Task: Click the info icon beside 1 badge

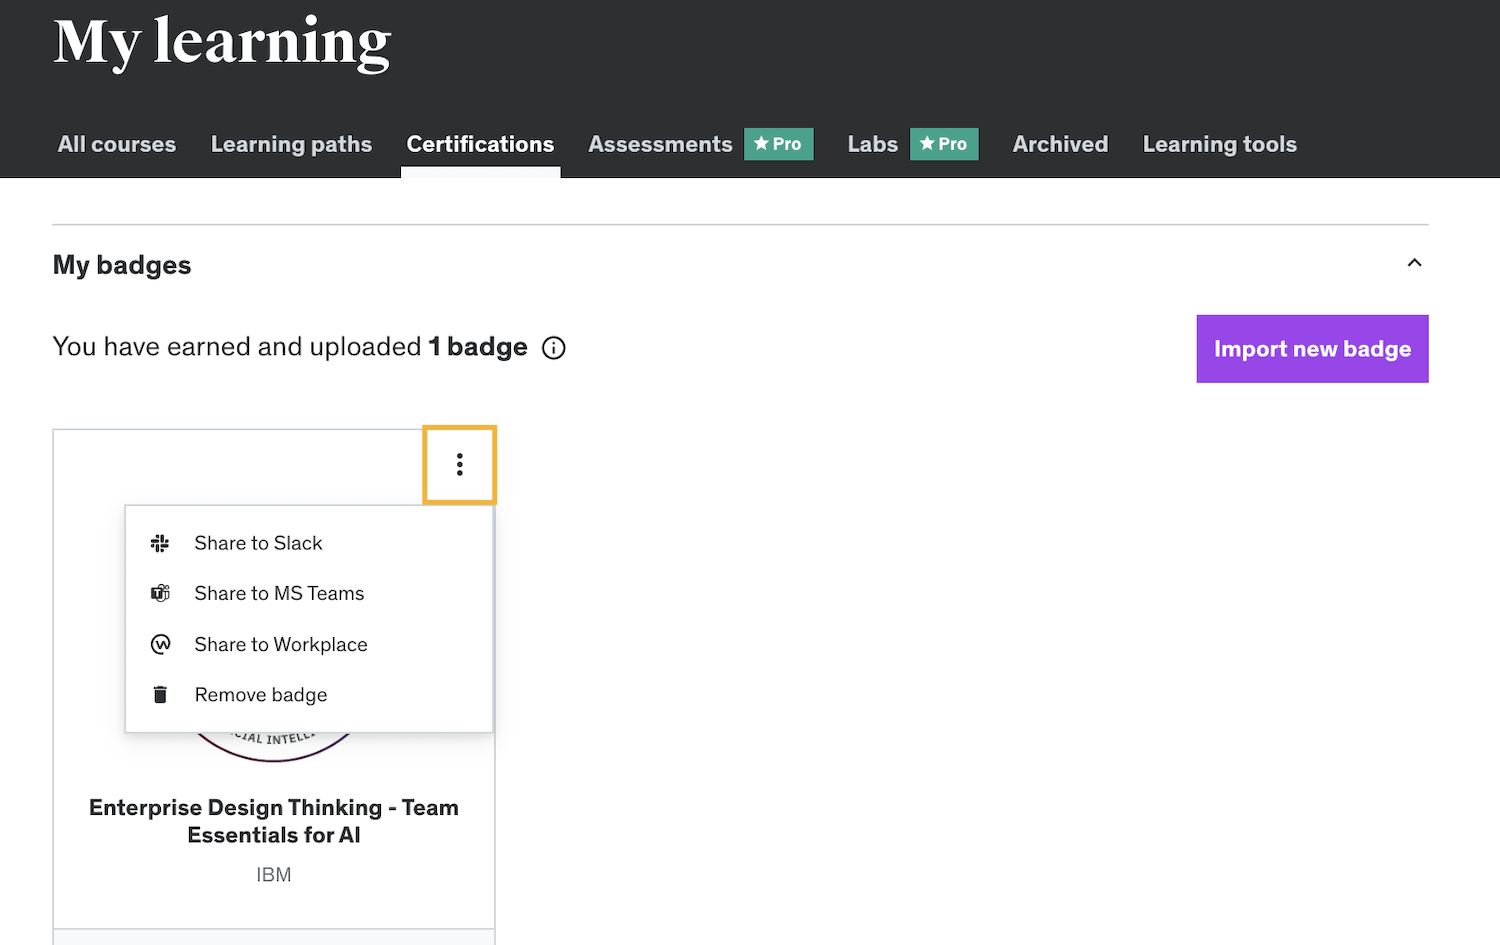Action: (x=553, y=348)
